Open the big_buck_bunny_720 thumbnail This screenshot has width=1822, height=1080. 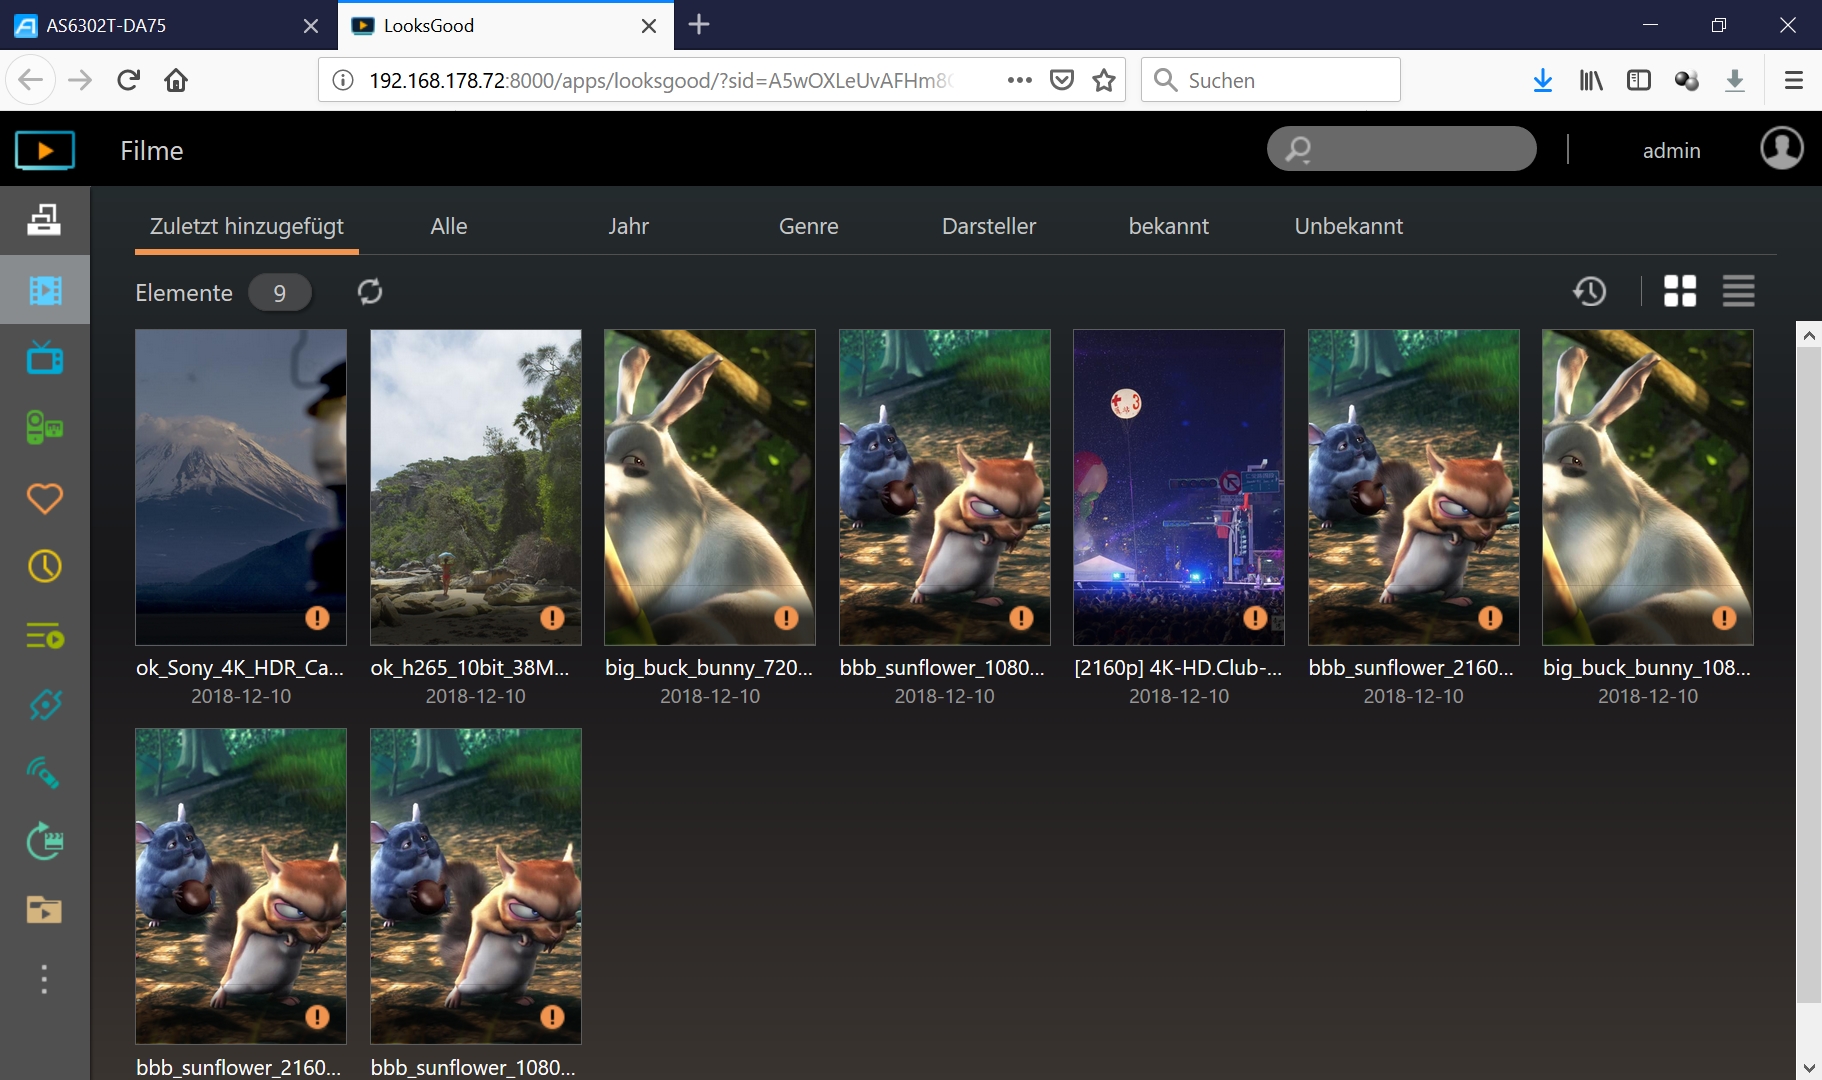[x=710, y=487]
